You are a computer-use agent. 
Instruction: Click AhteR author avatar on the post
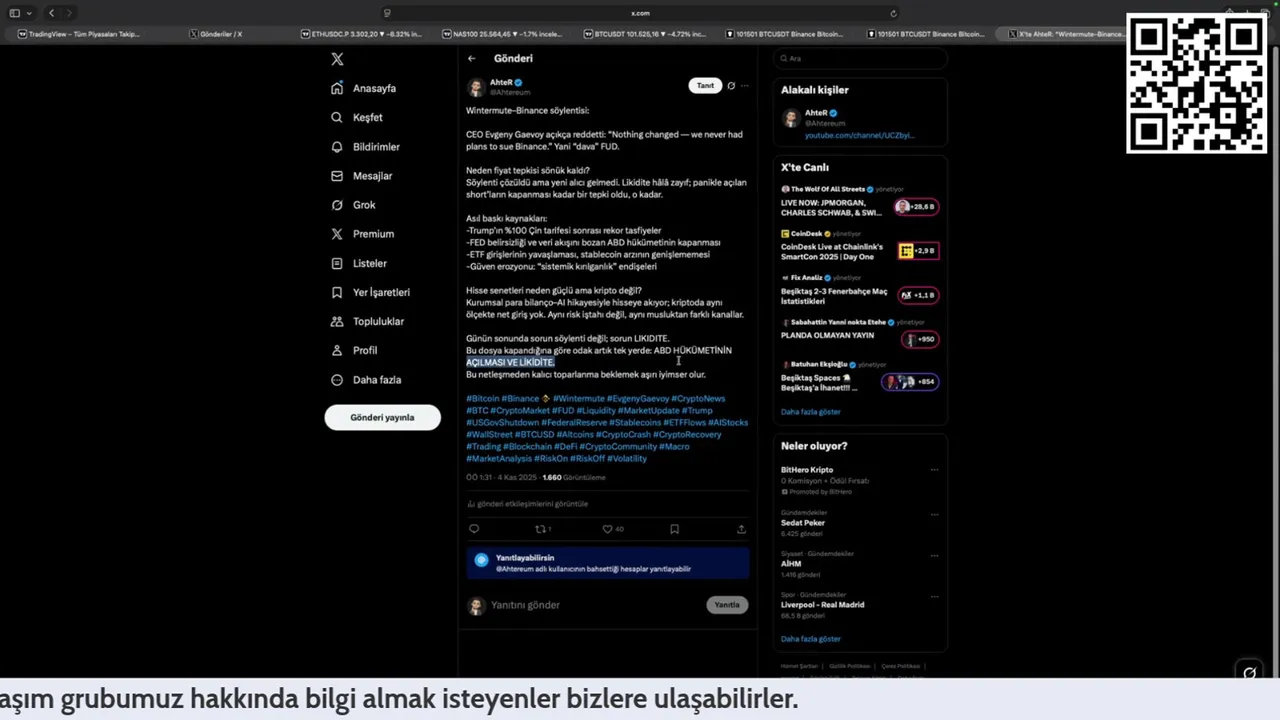[x=476, y=87]
